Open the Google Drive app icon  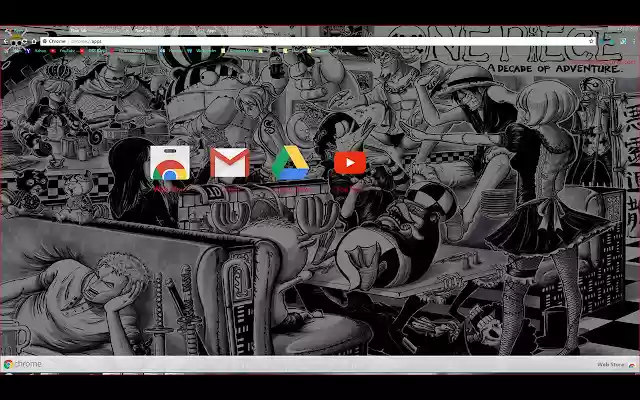(x=290, y=163)
